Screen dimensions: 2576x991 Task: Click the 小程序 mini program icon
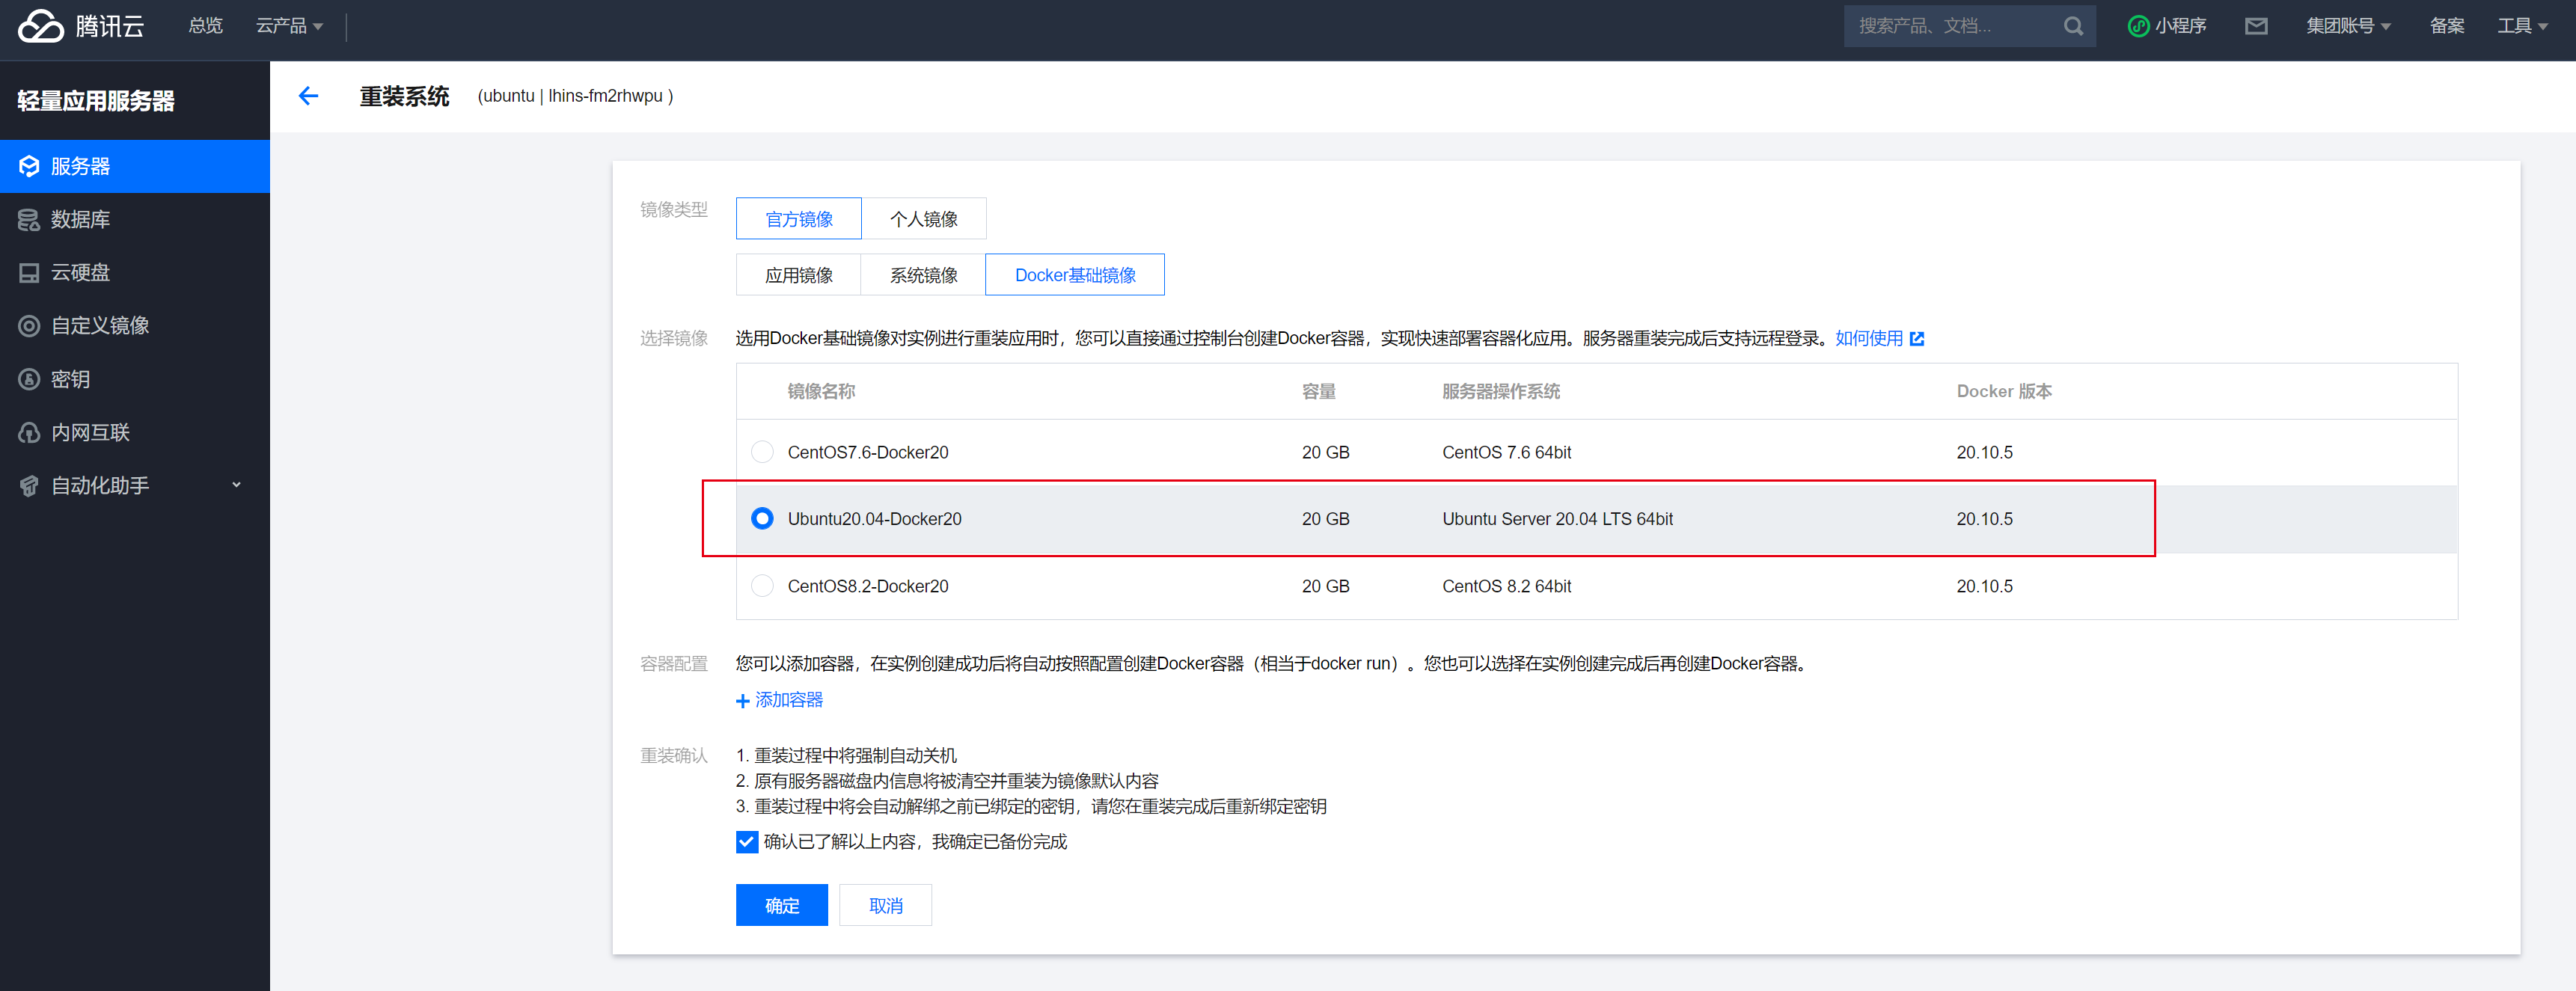(2138, 26)
